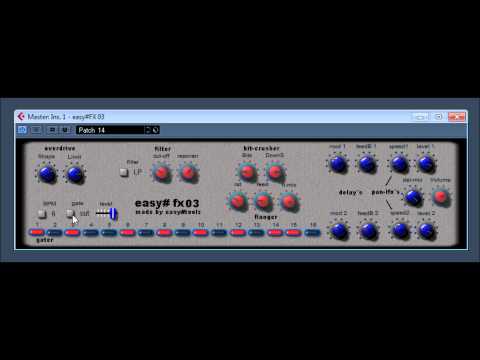
Task: Open the Patch 14 preset dropdown
Action: tap(110, 130)
